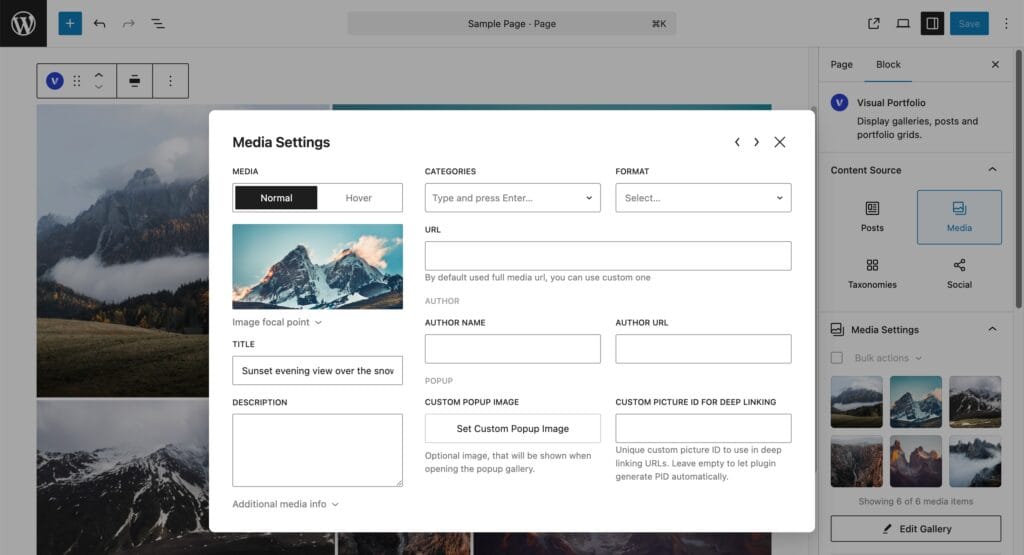Switch to the Block tab
The width and height of the screenshot is (1024, 555).
click(x=888, y=65)
